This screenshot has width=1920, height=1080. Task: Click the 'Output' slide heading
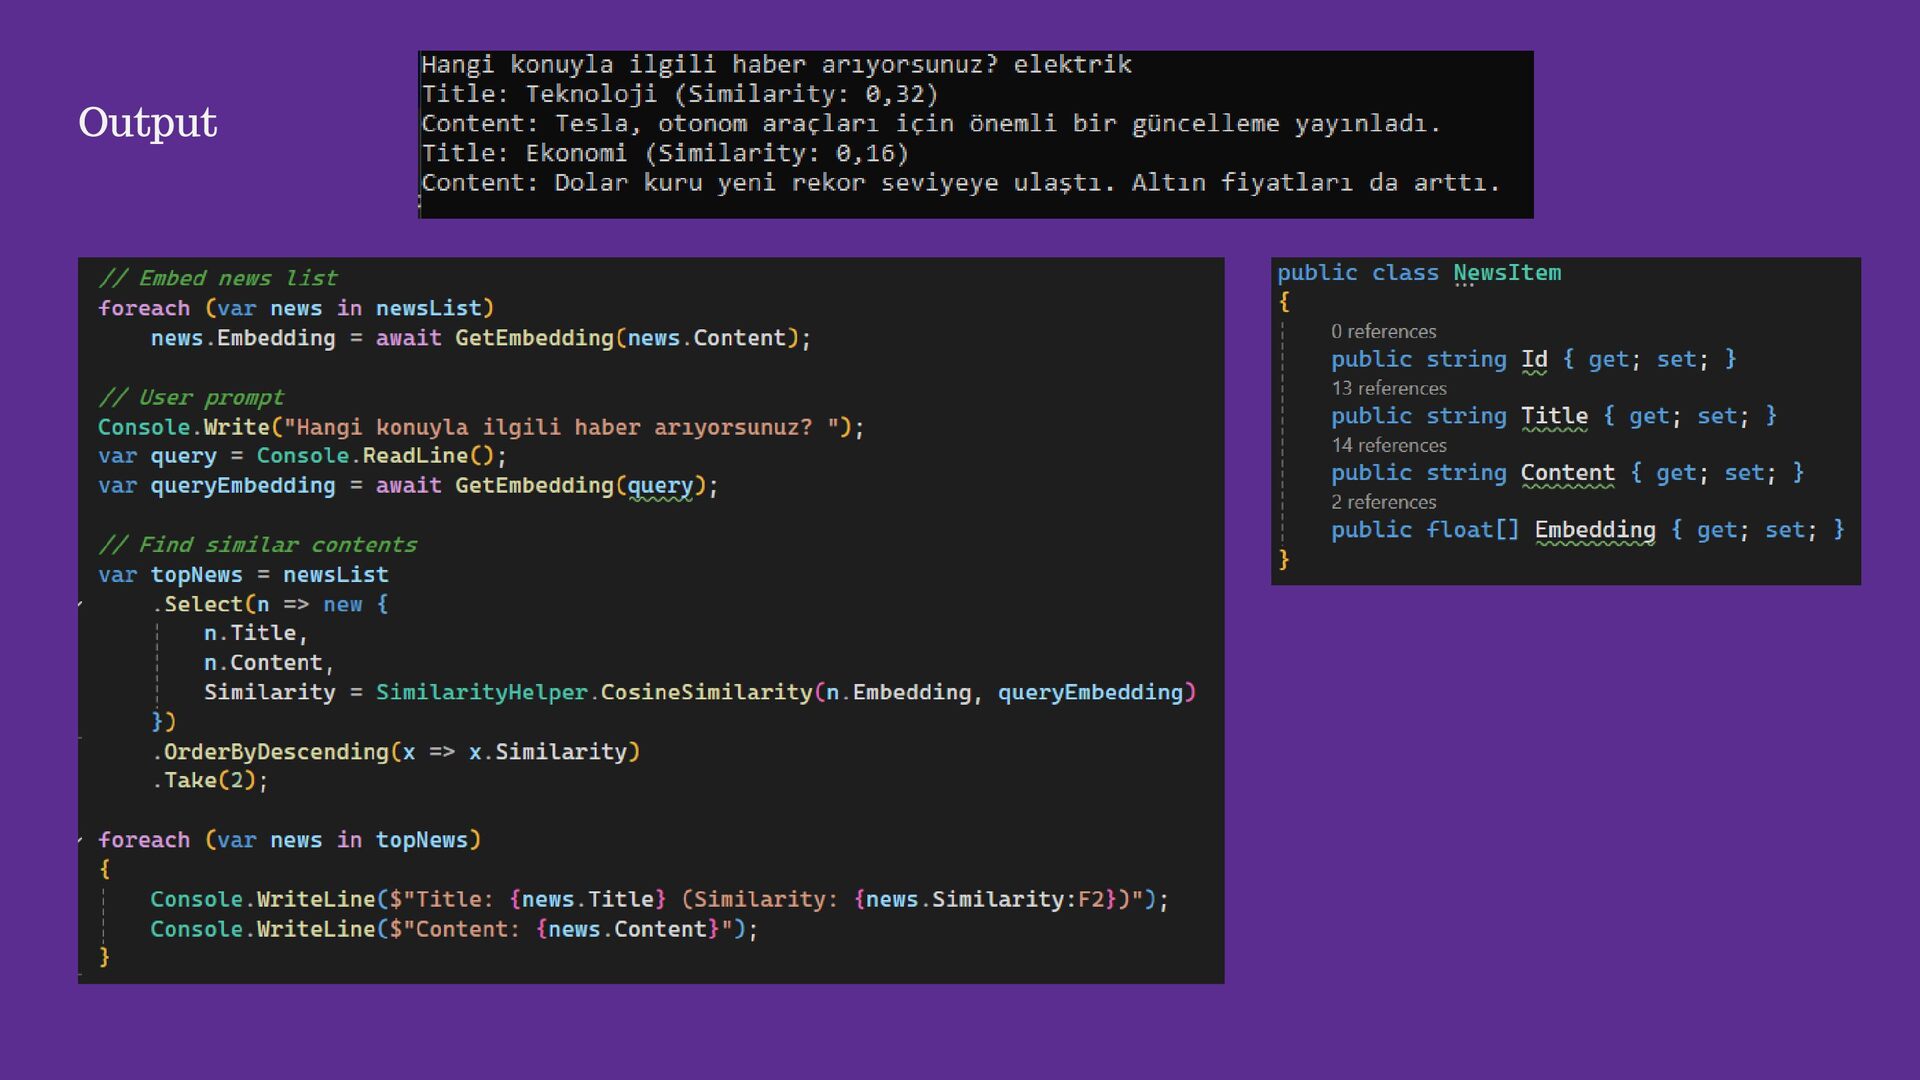(x=148, y=122)
